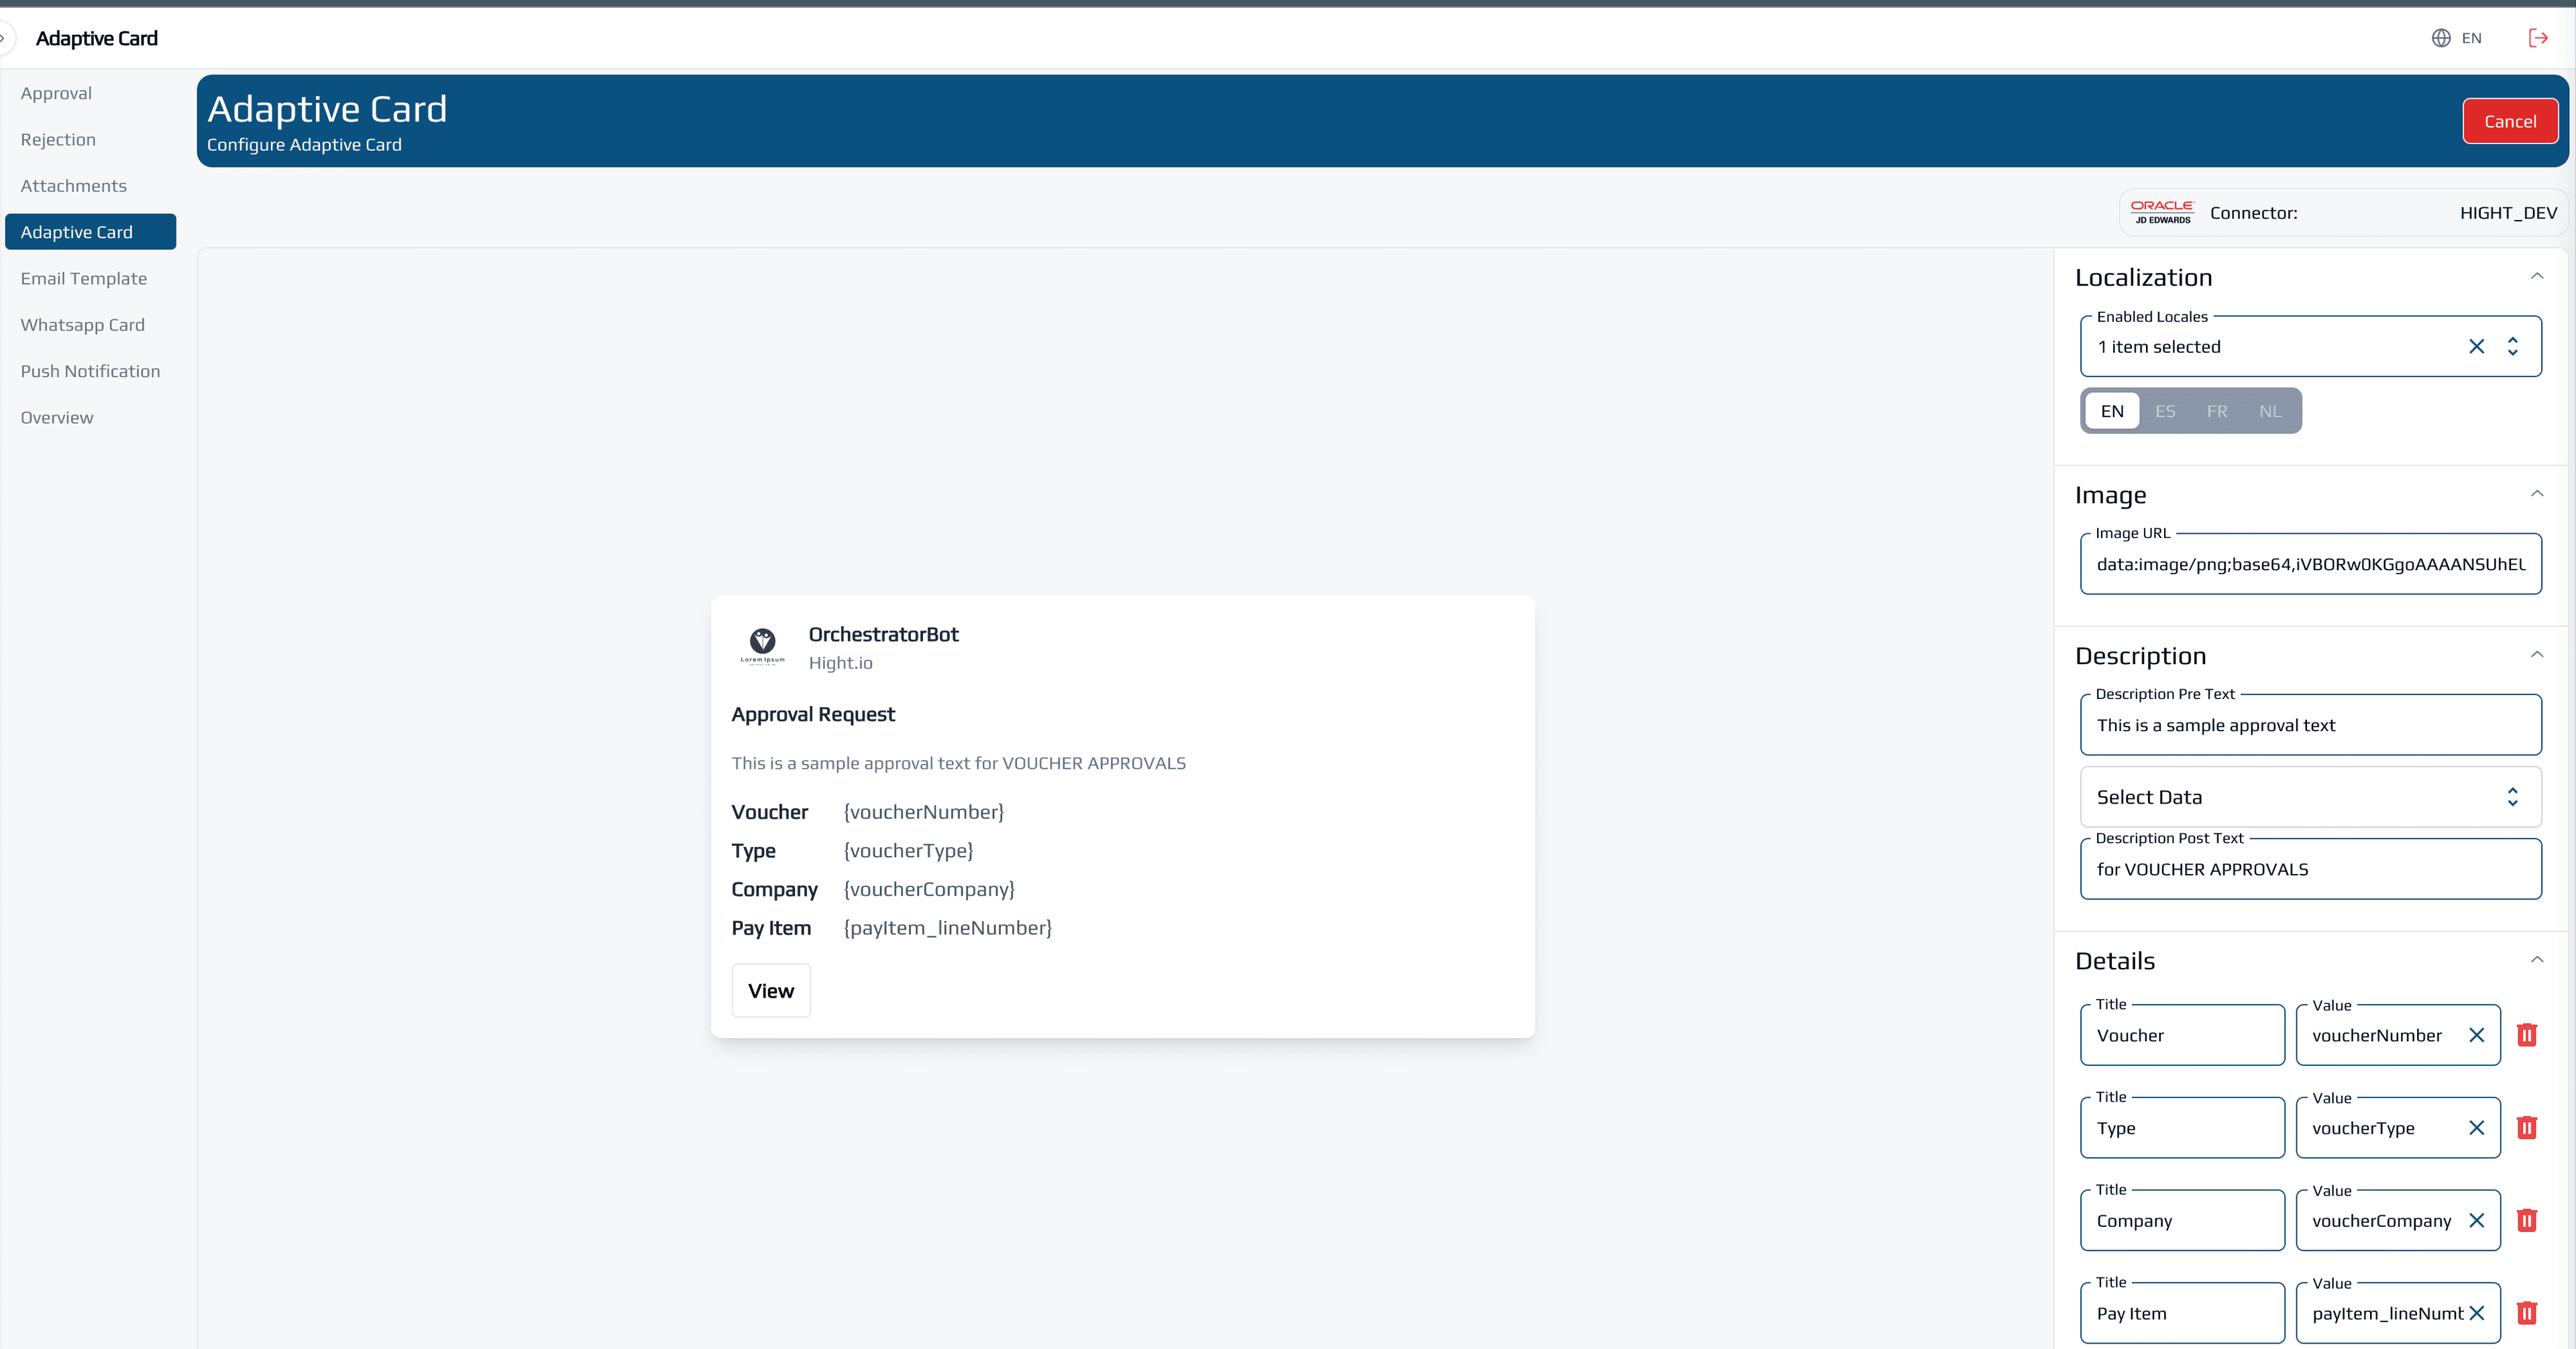This screenshot has width=2576, height=1349.
Task: Click the globe language icon
Action: pos(2441,38)
